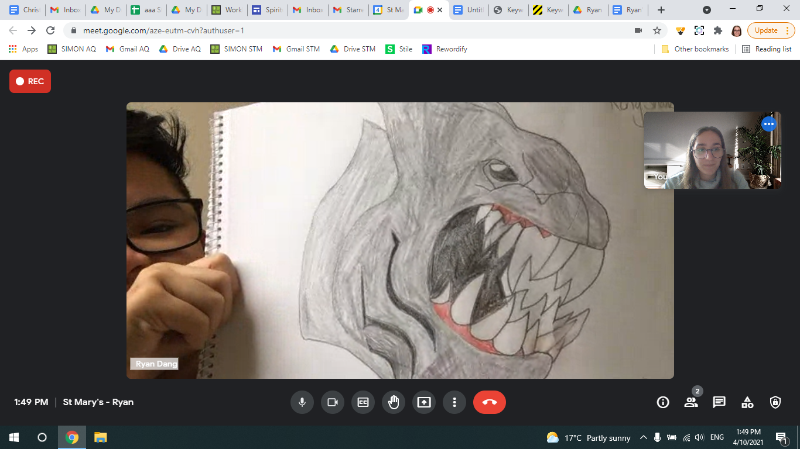Open more options three-dot menu in call bar
Viewport: 800px width, 449px height.
pyautogui.click(x=454, y=402)
